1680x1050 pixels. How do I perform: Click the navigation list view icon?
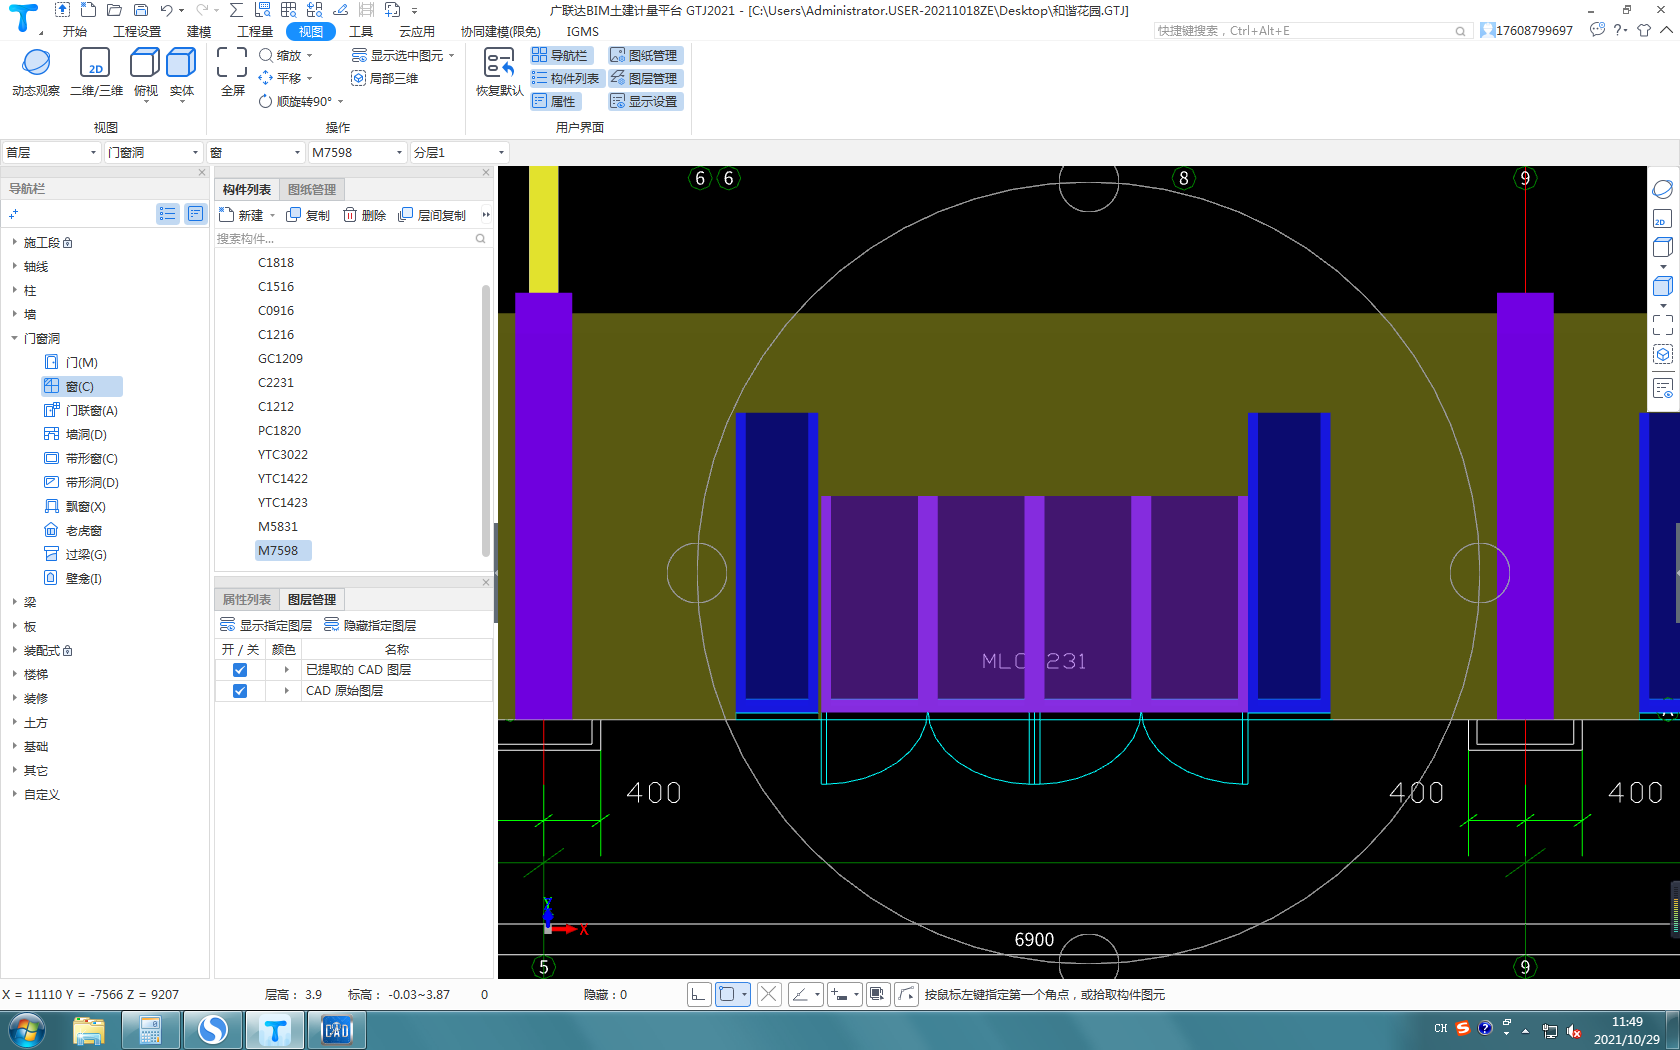[168, 214]
